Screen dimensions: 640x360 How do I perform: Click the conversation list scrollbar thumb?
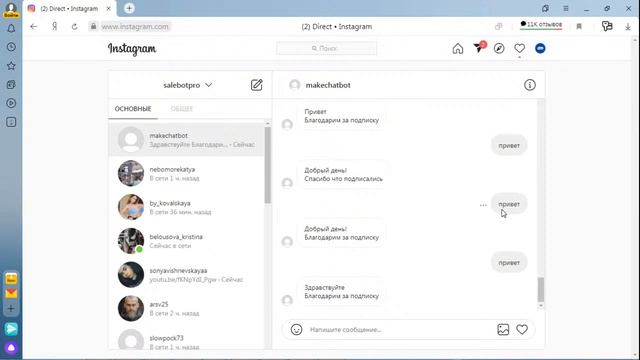tap(268, 165)
